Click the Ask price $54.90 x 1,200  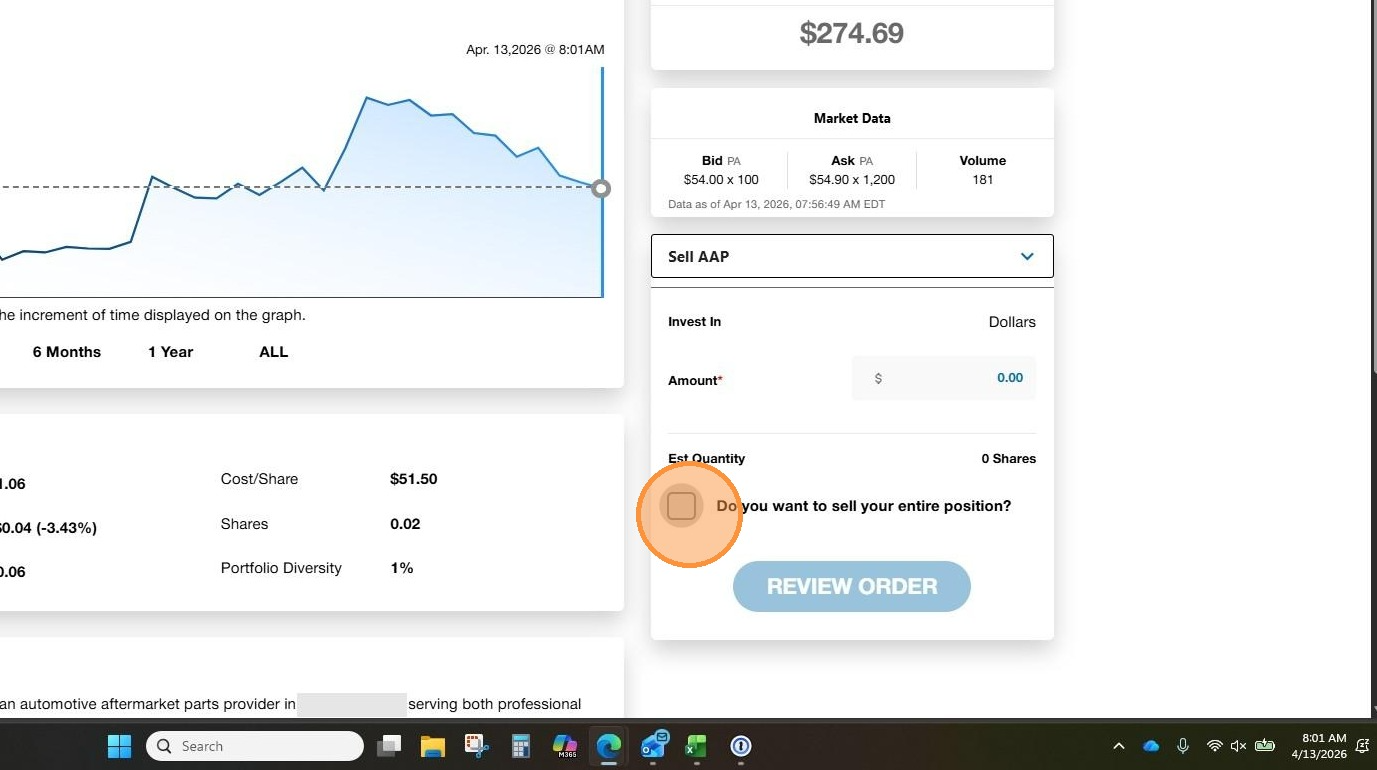point(852,180)
